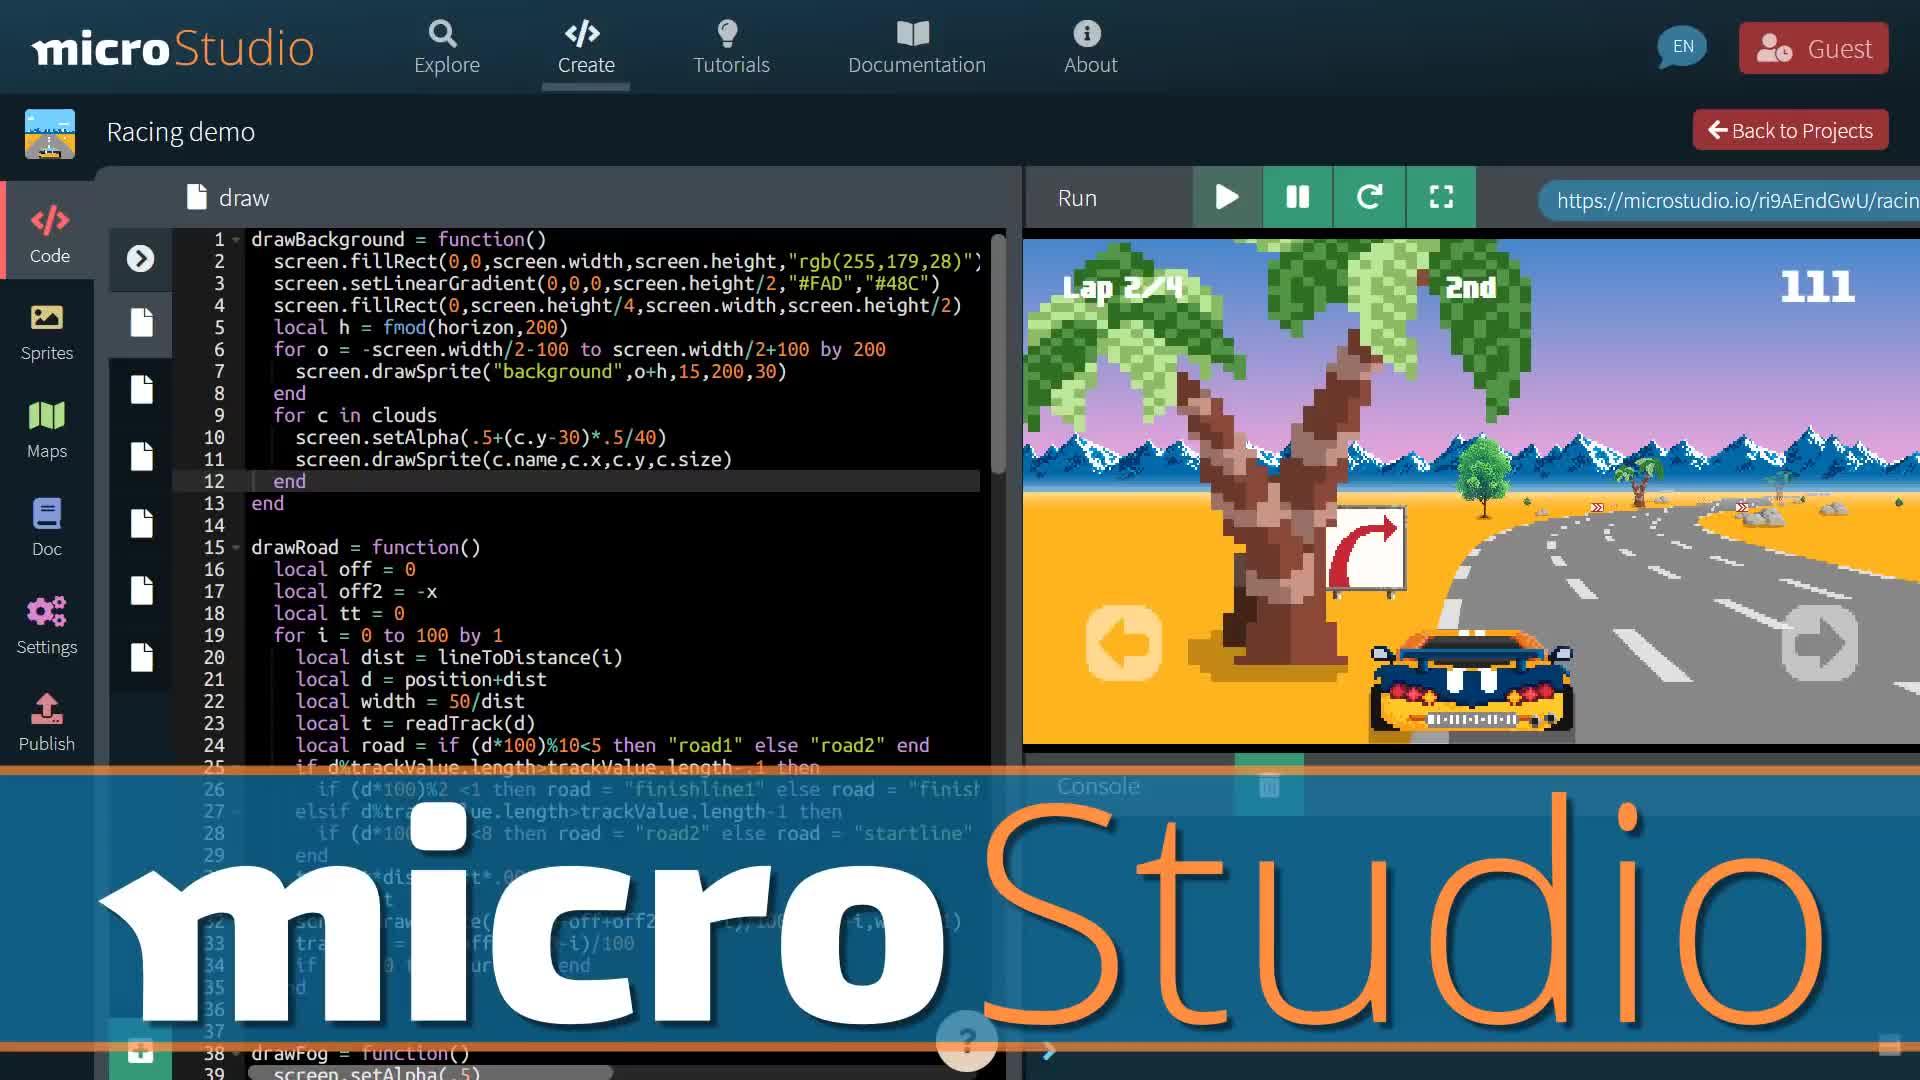Viewport: 1920px width, 1080px height.
Task: Click the Tutorials nav item
Action: [x=731, y=46]
